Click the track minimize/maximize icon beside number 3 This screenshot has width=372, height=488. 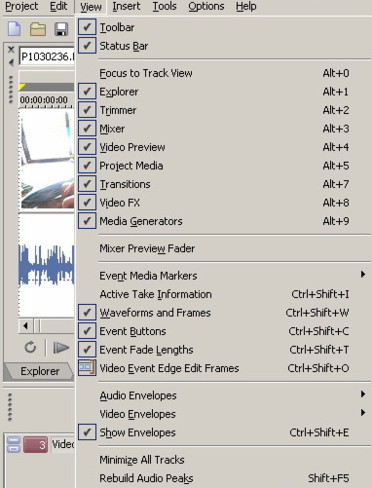[14, 445]
